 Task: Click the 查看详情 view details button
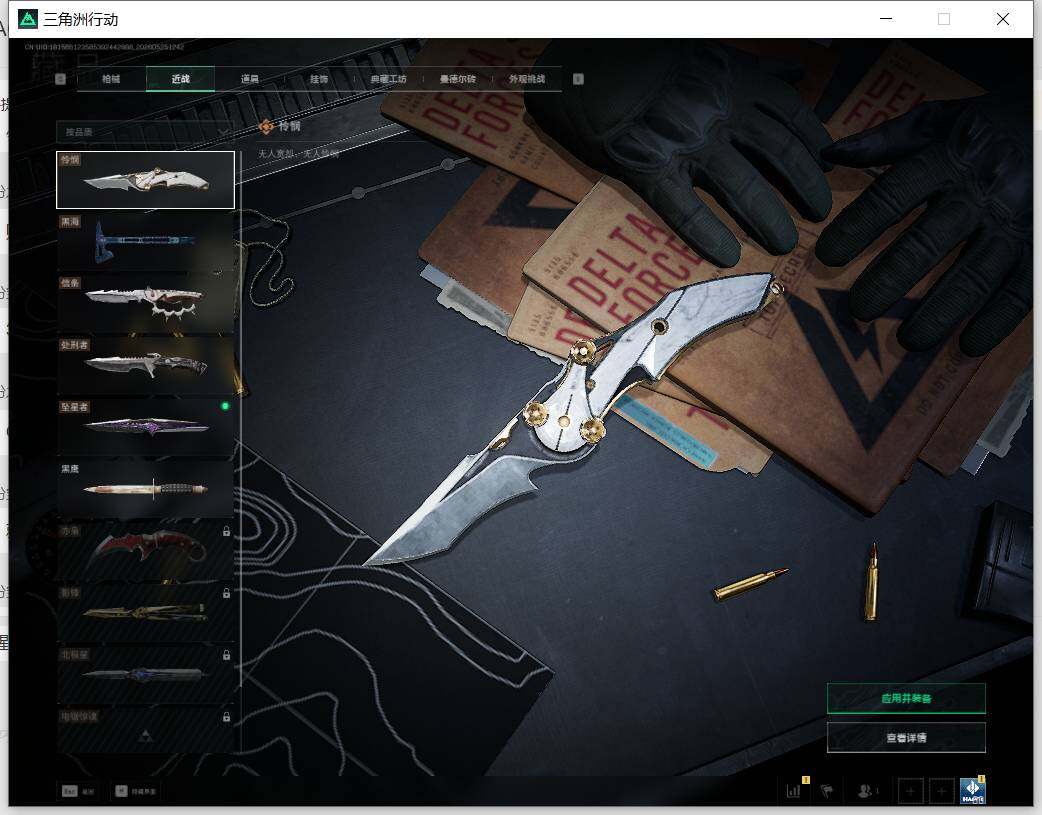tap(906, 737)
